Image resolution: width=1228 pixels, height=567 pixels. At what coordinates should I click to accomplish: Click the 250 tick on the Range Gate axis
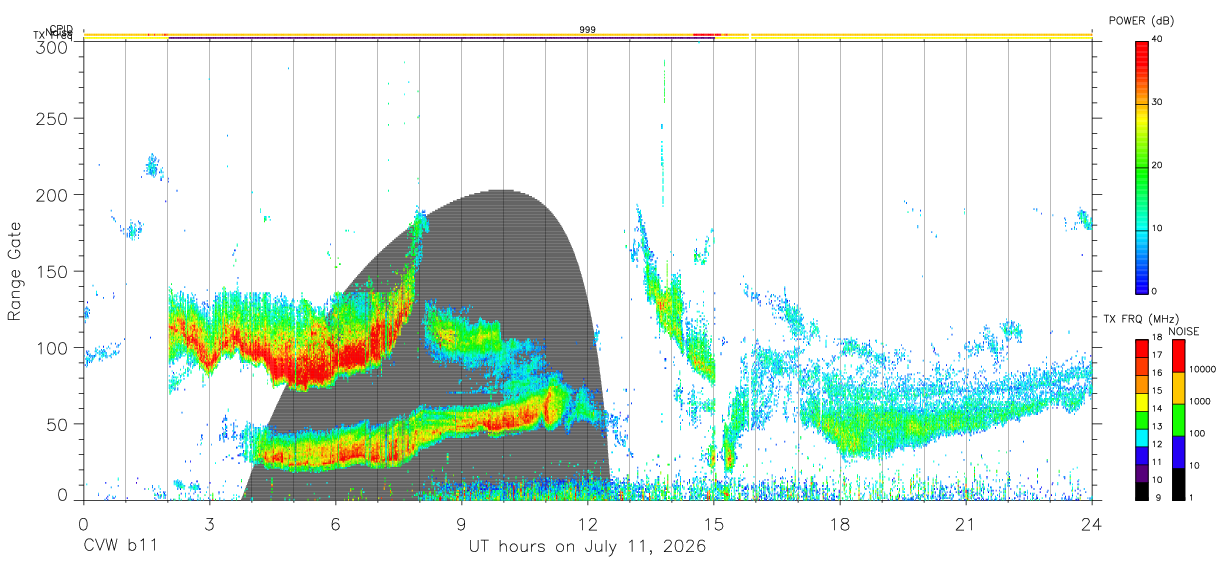point(52,118)
